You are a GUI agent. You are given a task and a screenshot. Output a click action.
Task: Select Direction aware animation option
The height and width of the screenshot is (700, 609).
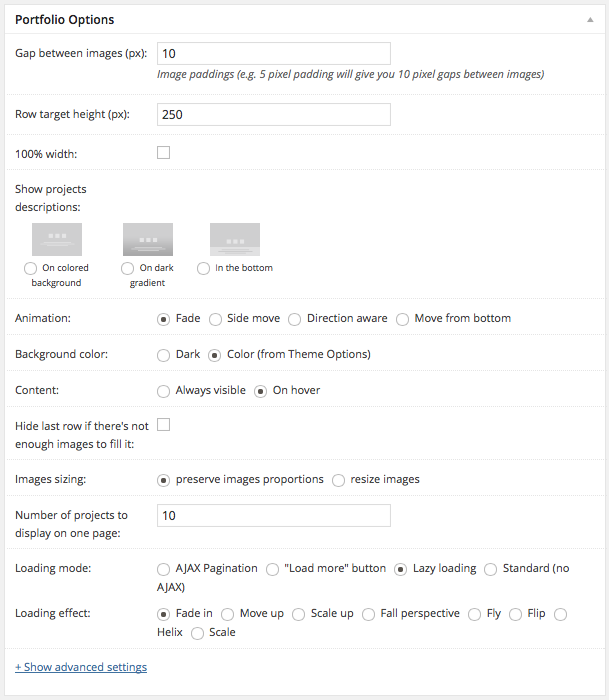[x=294, y=319]
